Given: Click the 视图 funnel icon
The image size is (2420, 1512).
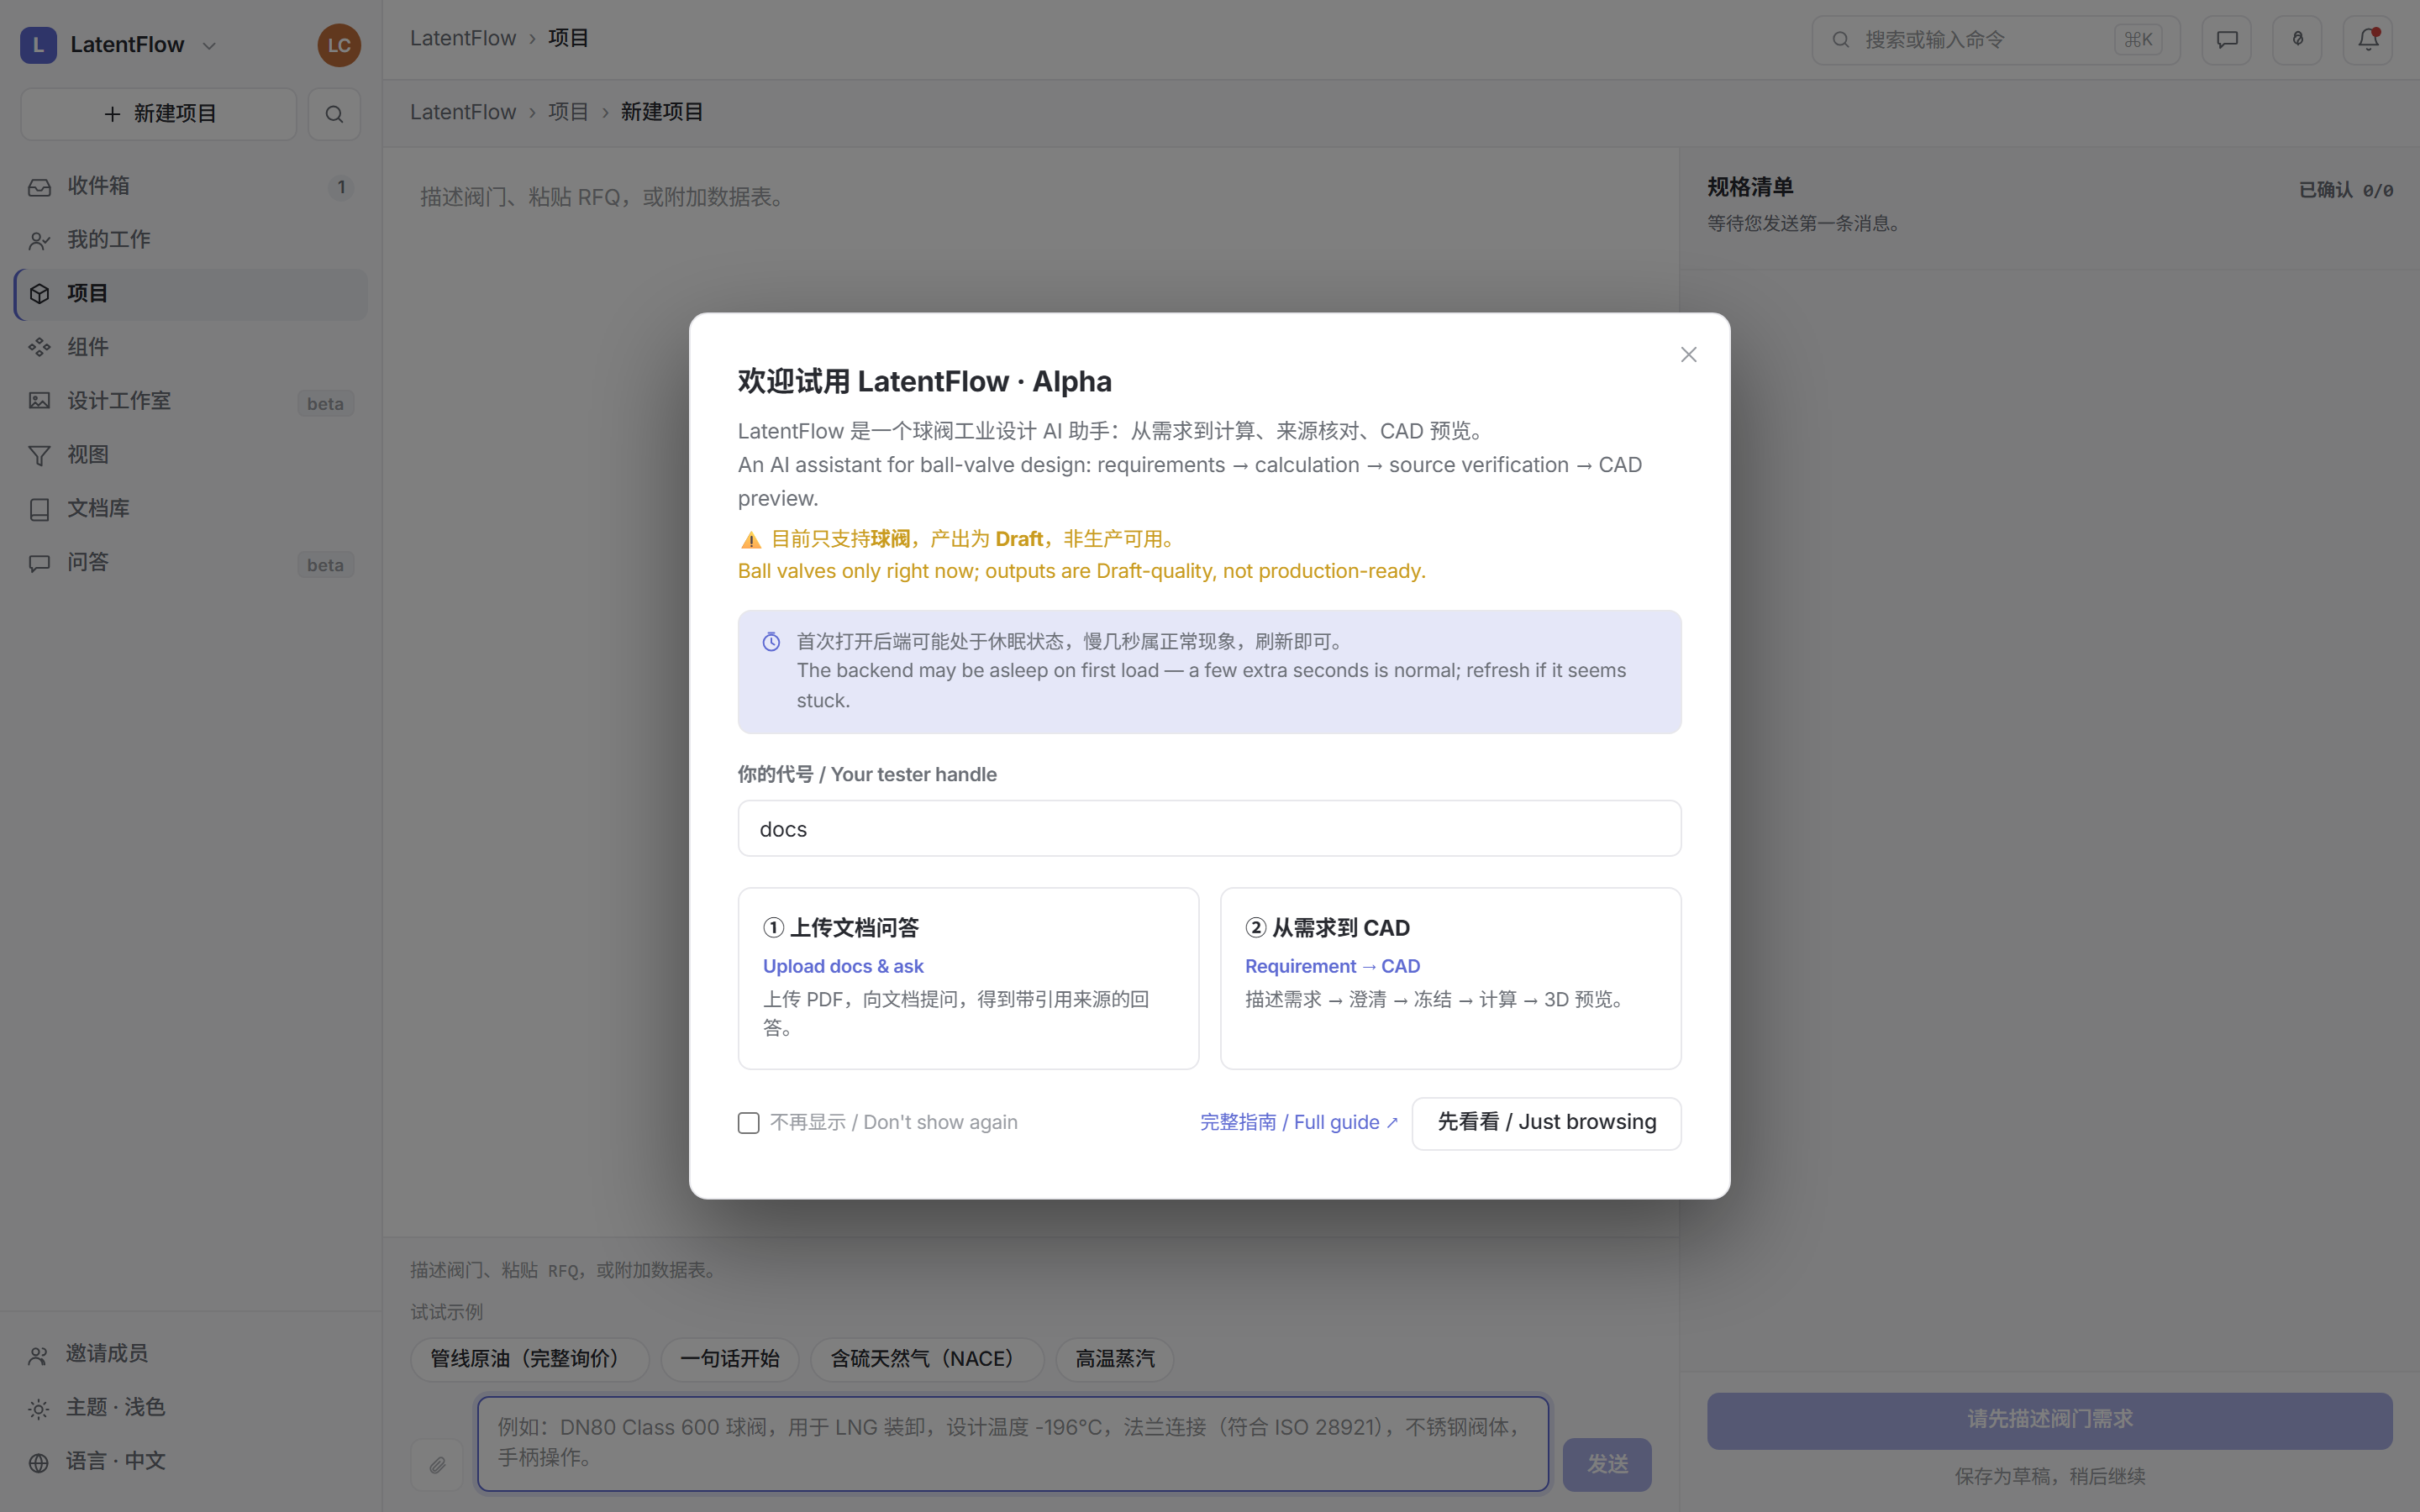Looking at the screenshot, I should click(x=39, y=456).
